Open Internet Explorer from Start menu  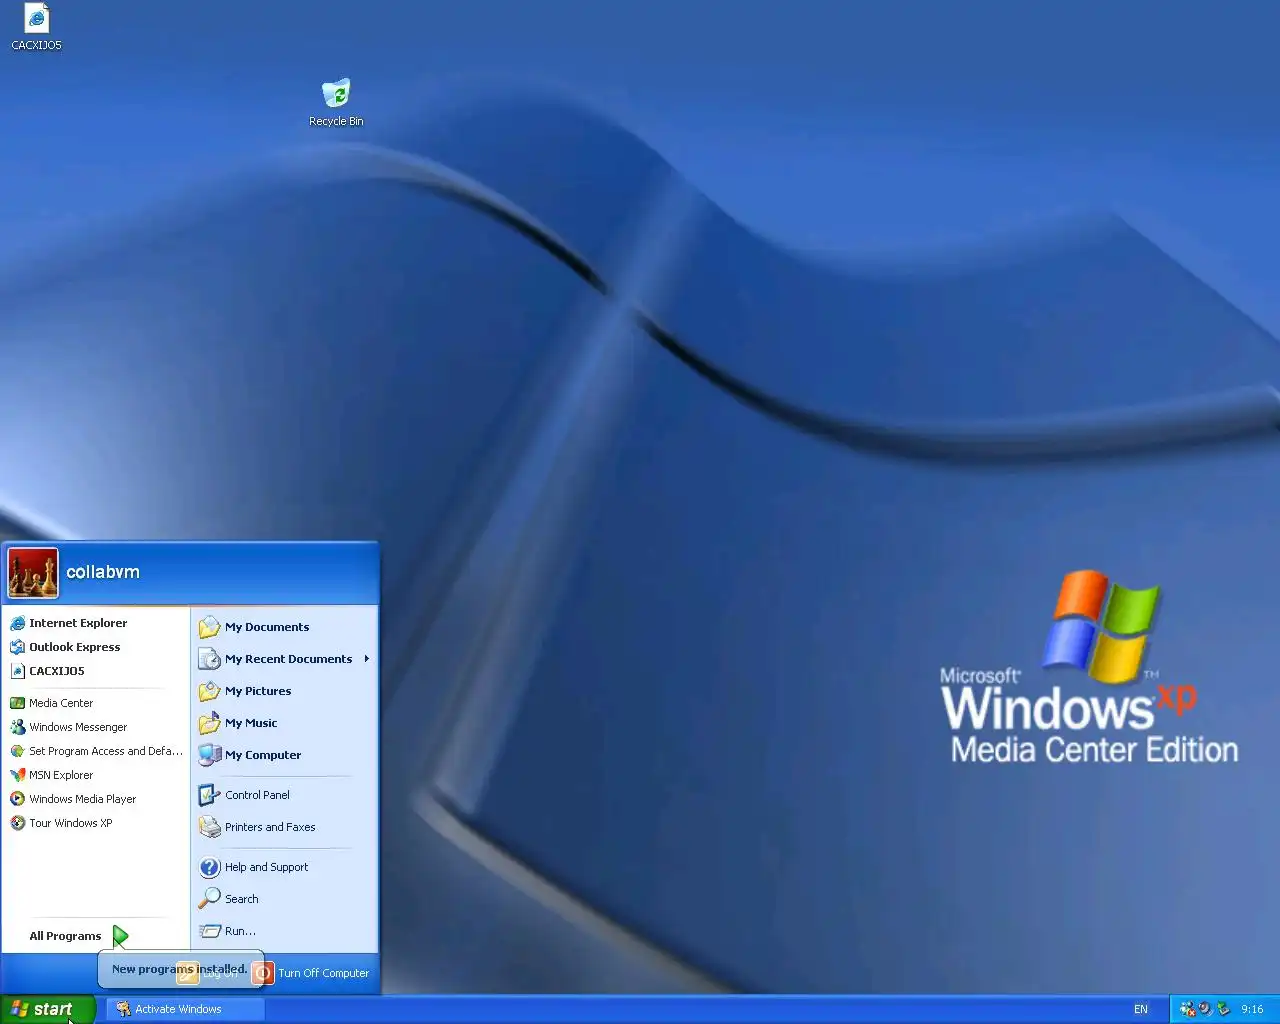click(x=96, y=623)
